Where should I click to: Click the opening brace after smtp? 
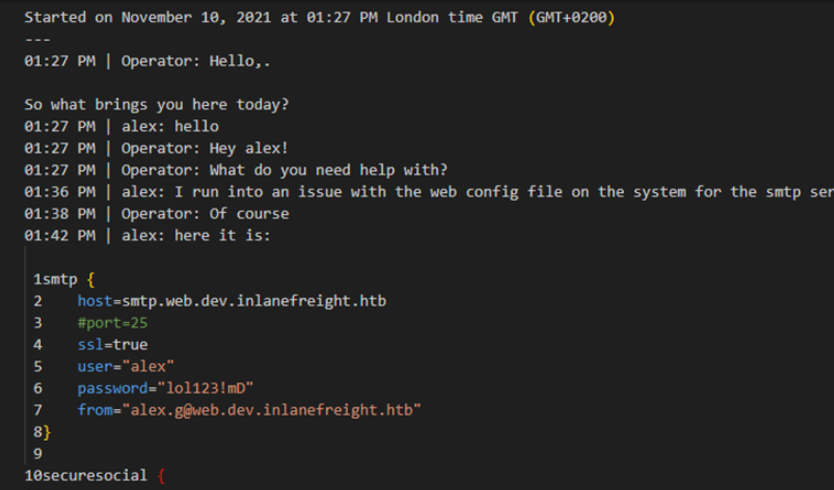tap(90, 279)
